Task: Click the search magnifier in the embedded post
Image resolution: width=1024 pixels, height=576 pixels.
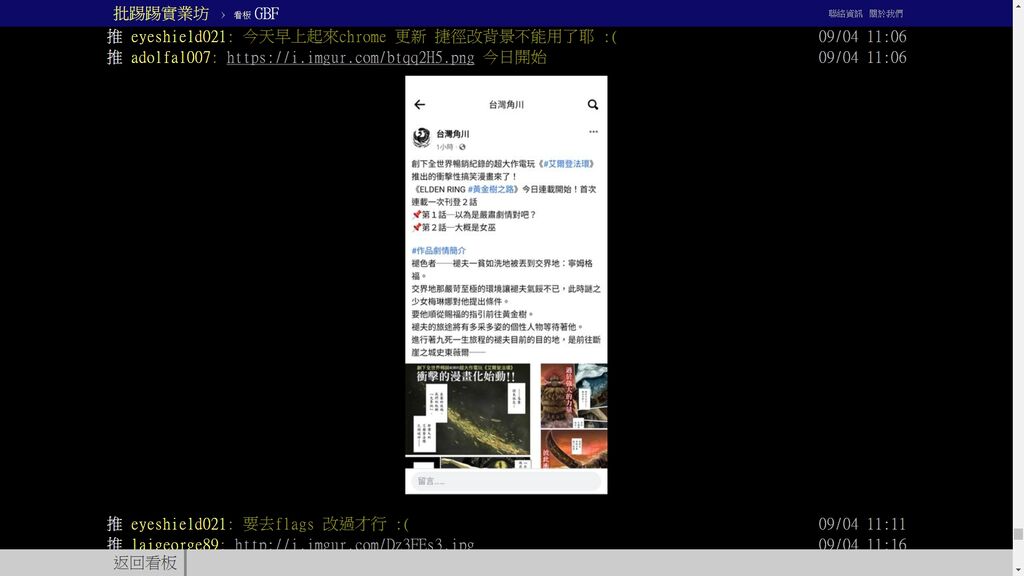Action: [592, 104]
